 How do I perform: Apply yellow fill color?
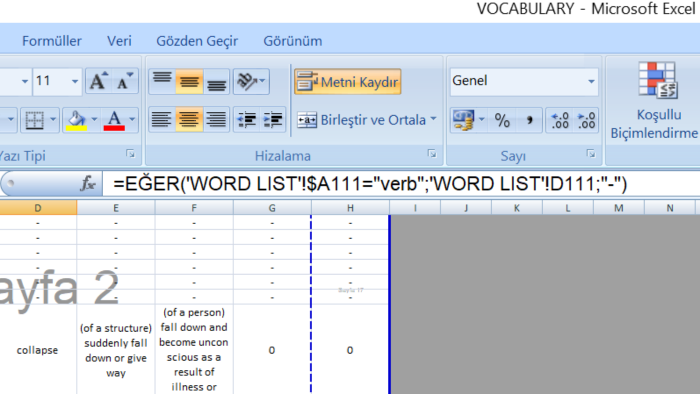pos(76,120)
